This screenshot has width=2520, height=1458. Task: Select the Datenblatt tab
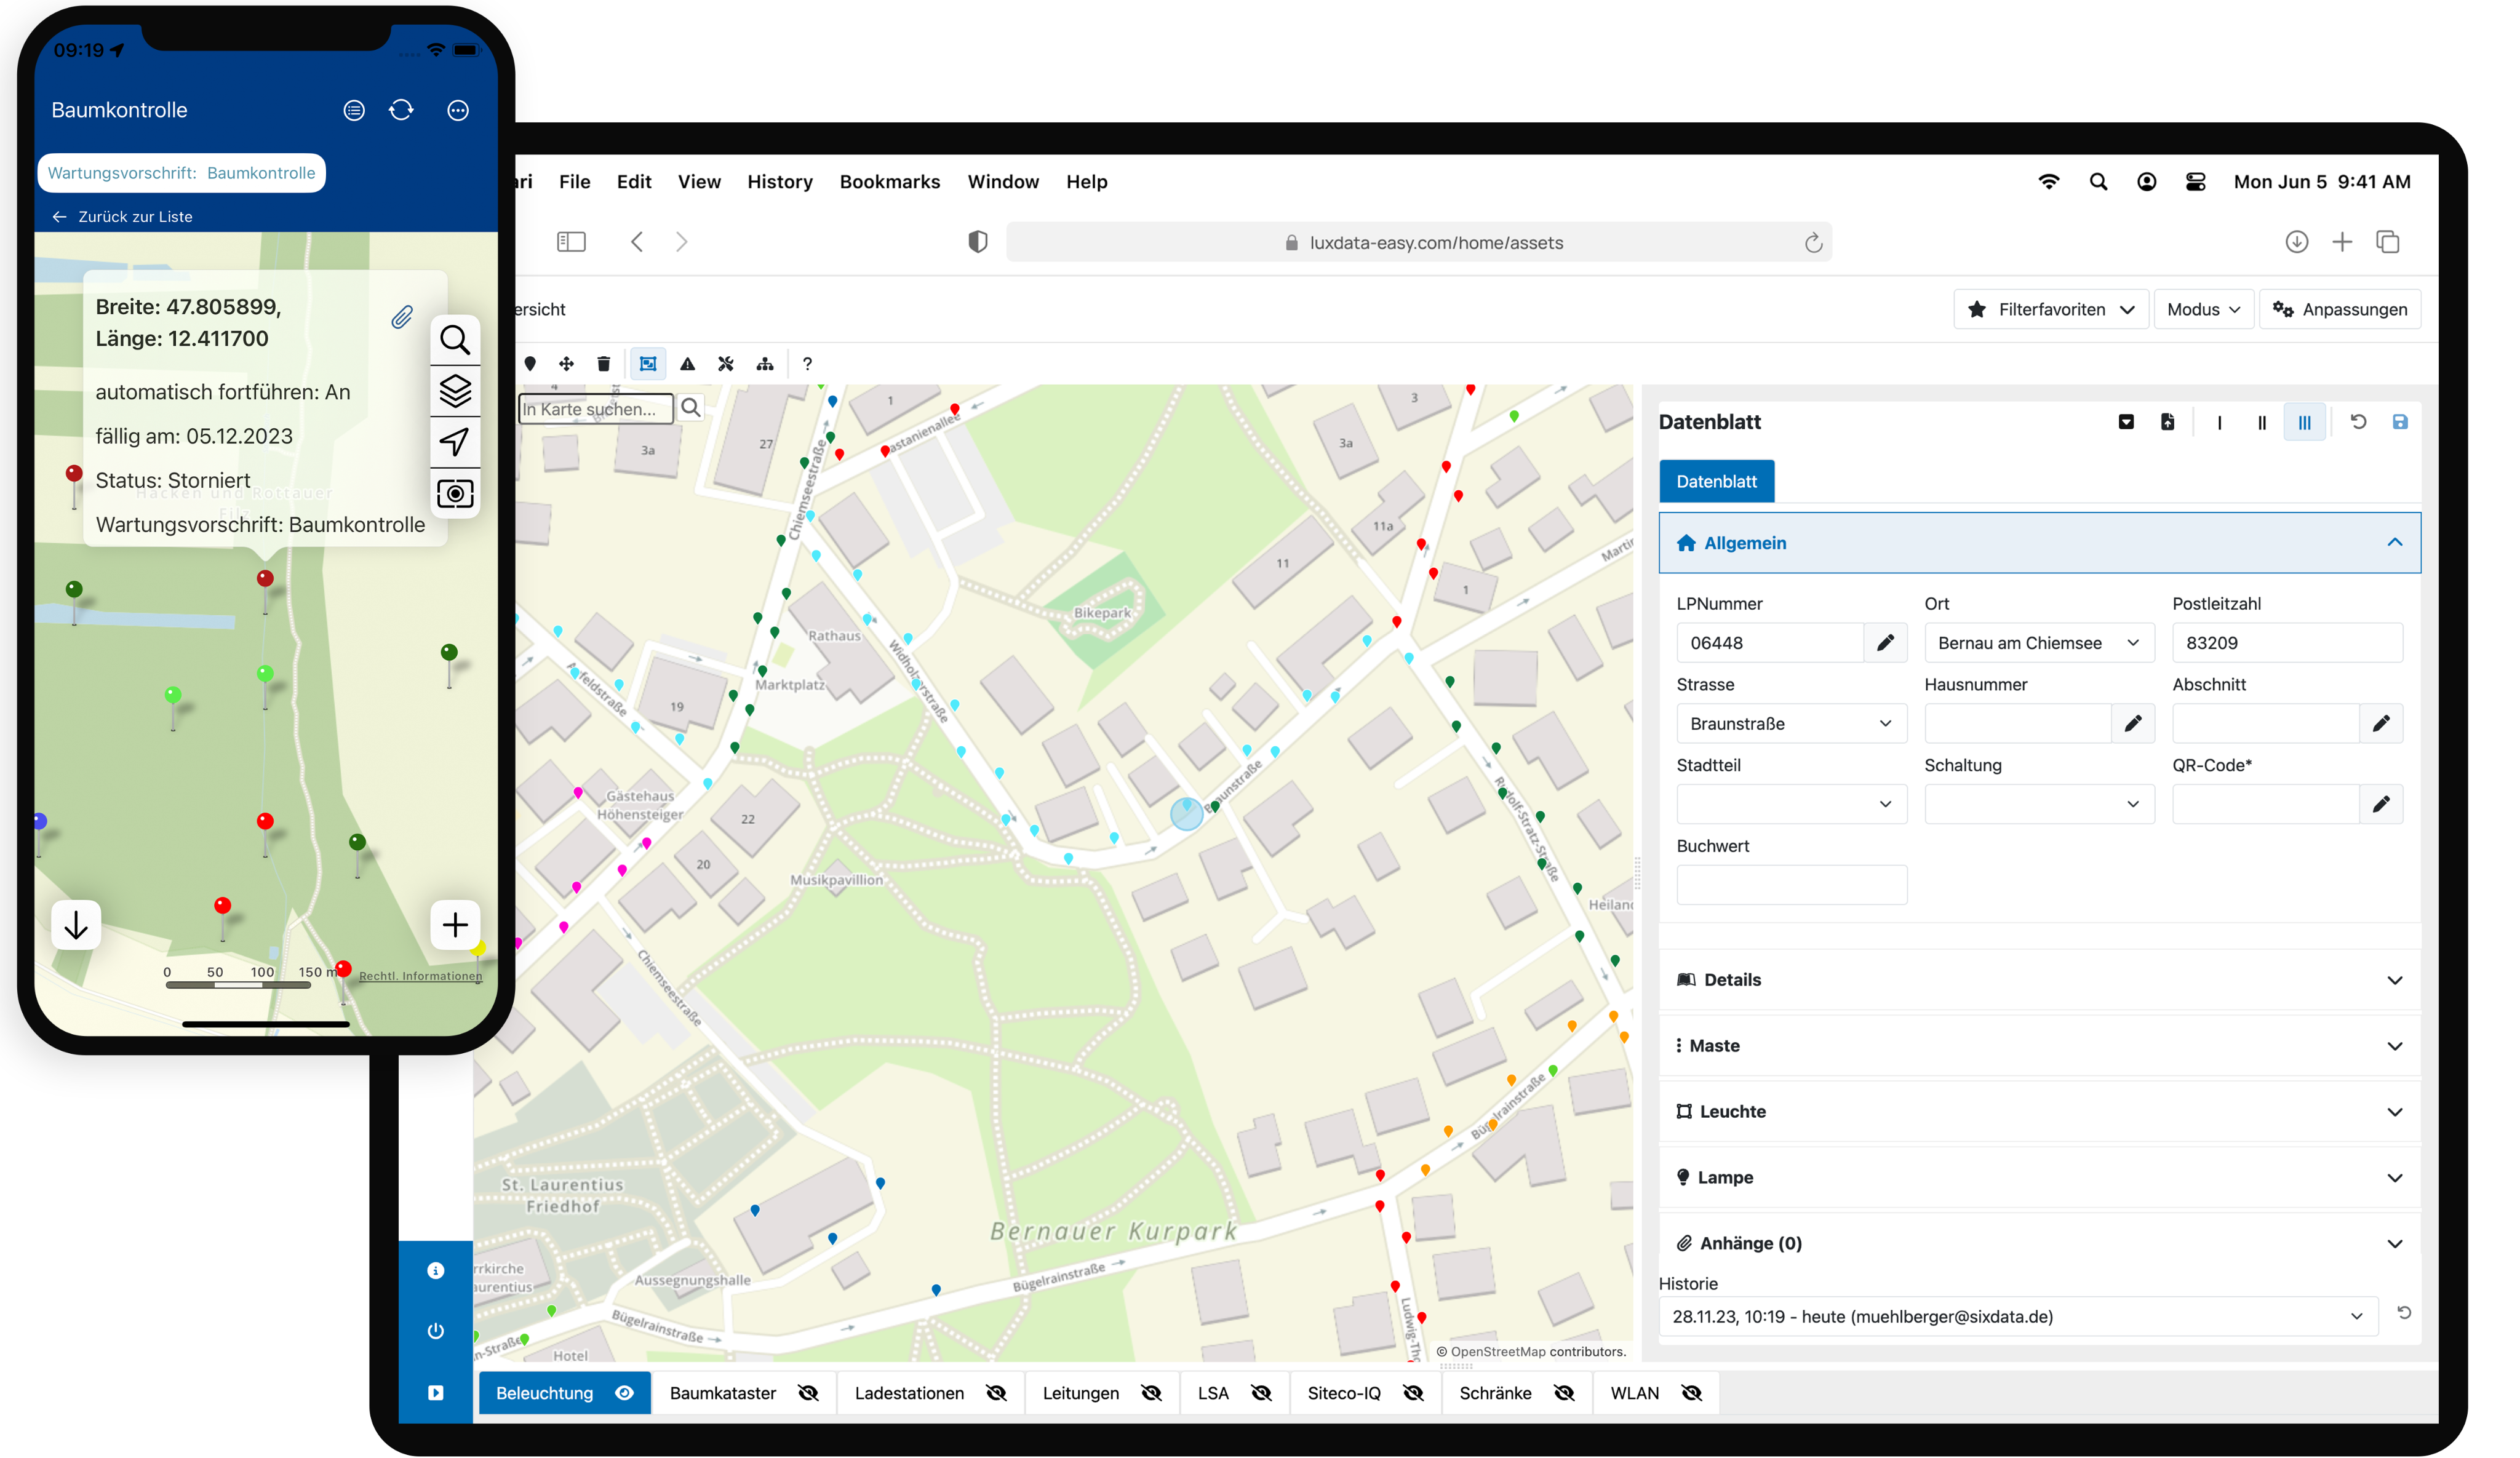click(x=1716, y=481)
